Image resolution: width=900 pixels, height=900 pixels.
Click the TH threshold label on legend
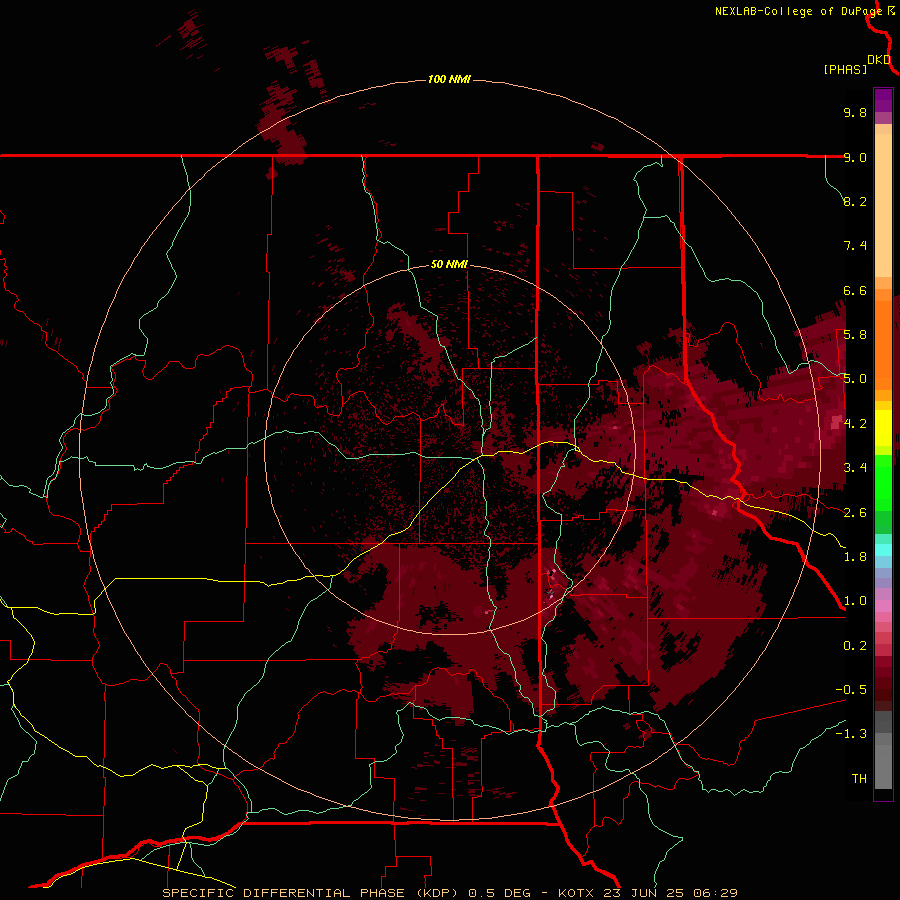(x=859, y=779)
